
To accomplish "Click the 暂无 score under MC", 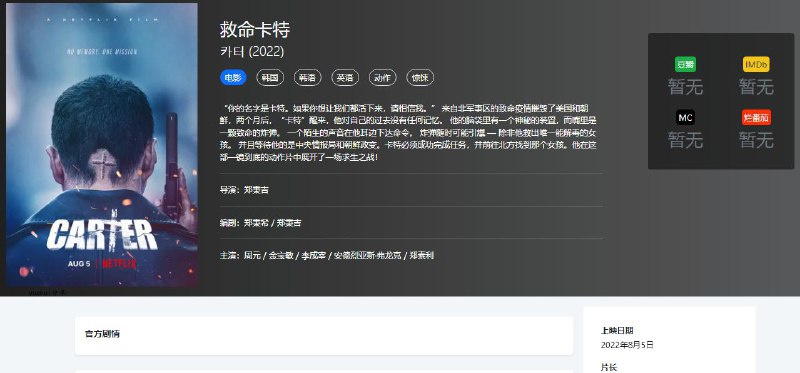I will point(685,140).
